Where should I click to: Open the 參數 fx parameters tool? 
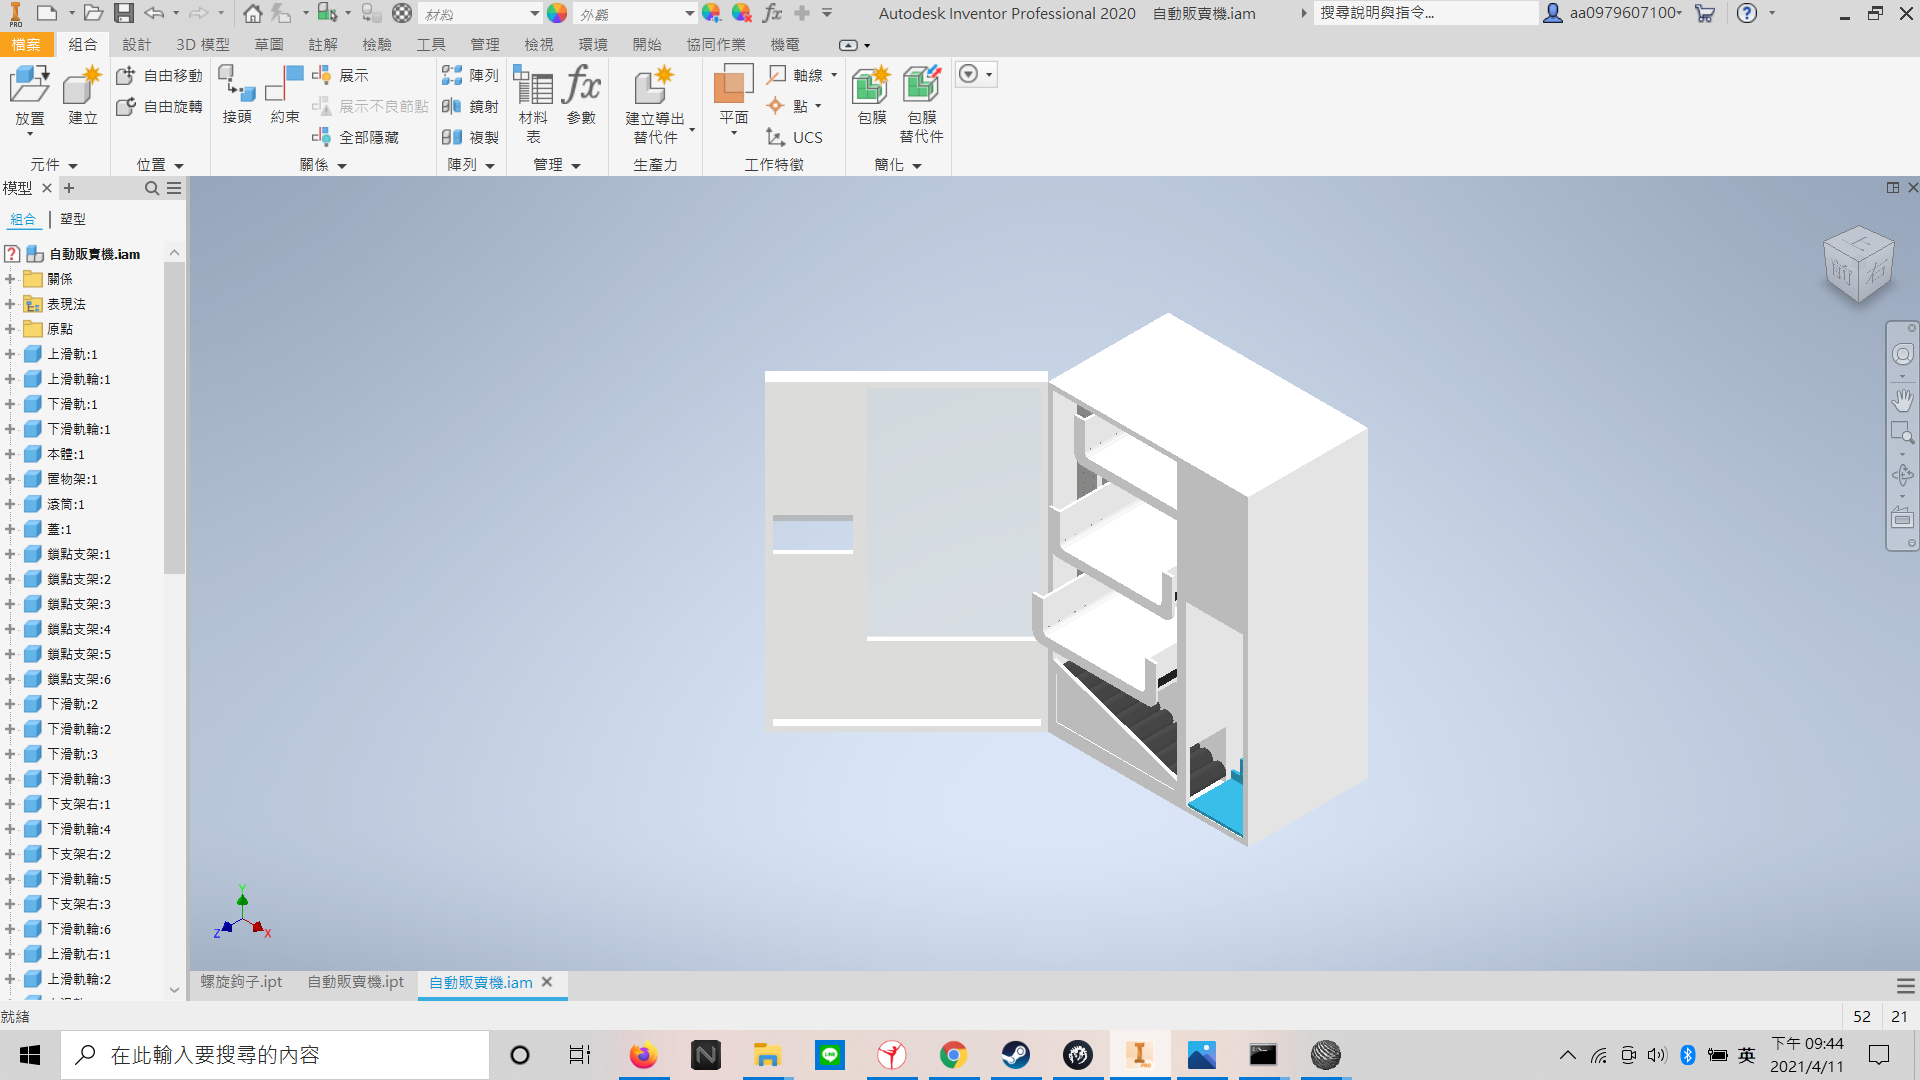[581, 96]
